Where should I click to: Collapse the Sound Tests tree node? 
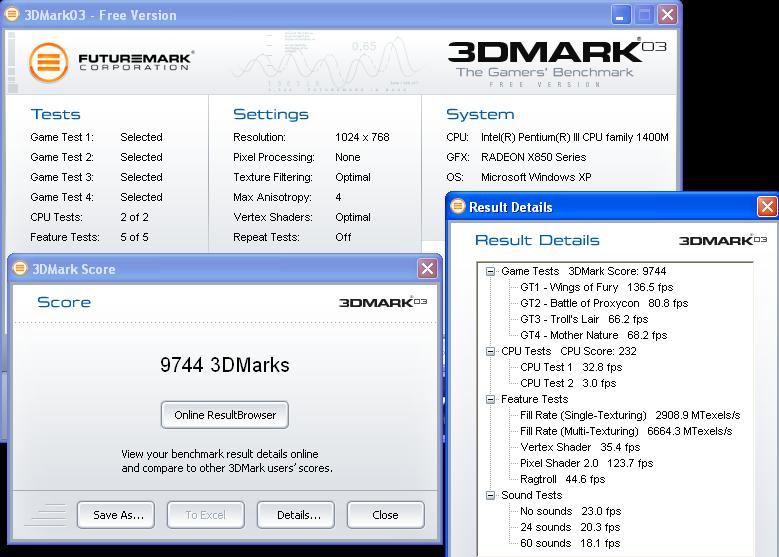point(490,495)
